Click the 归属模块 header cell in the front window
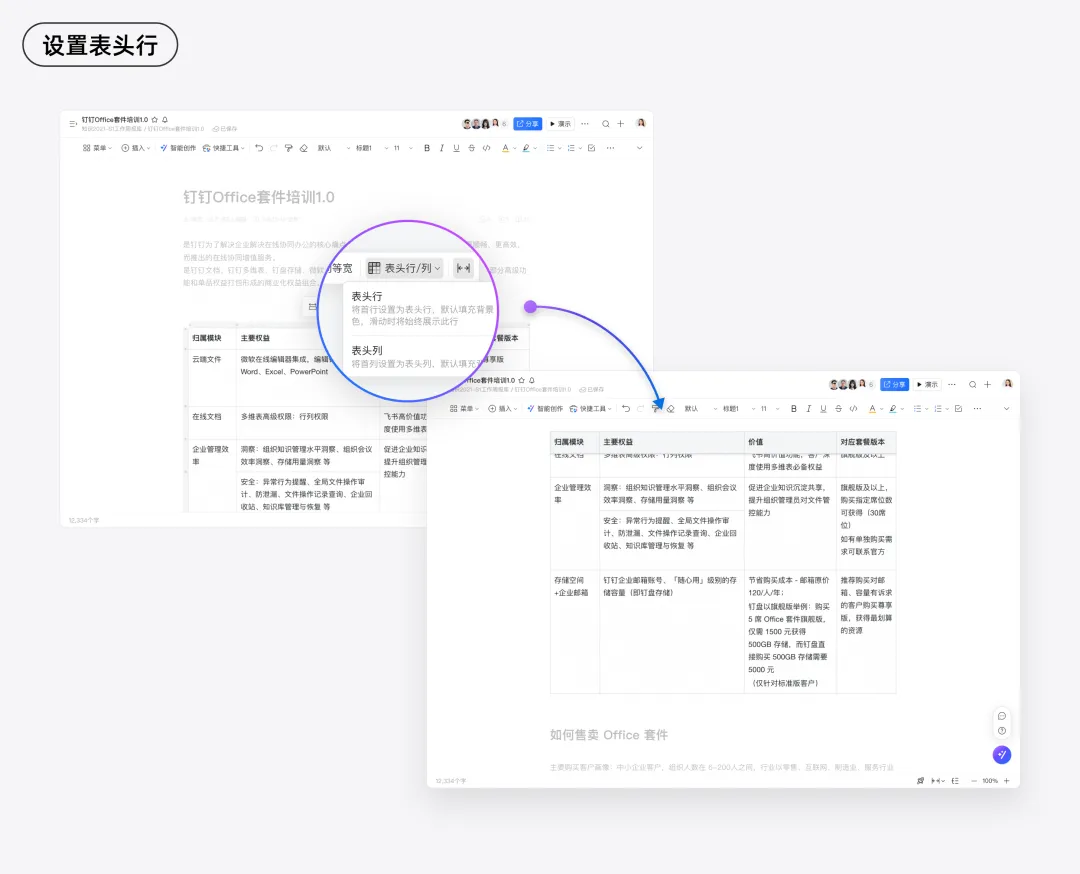Image resolution: width=1080 pixels, height=874 pixels. [x=575, y=442]
